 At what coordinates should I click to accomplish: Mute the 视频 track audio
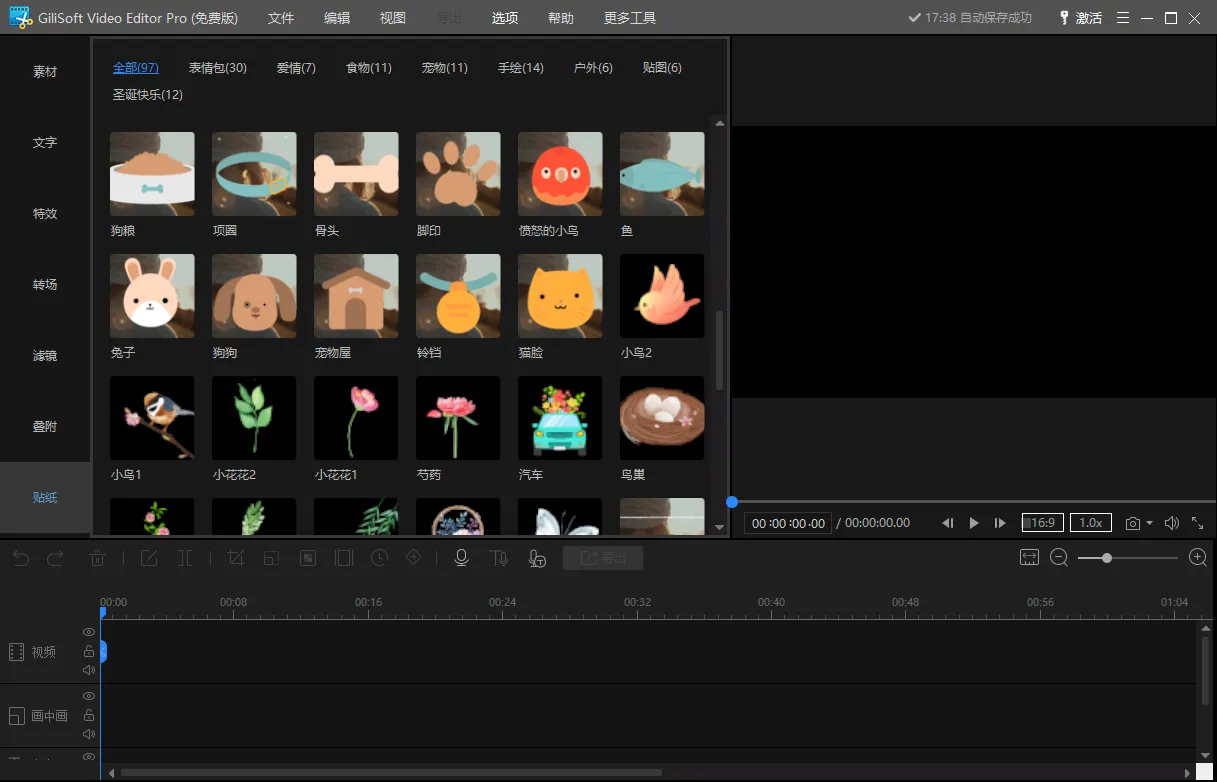coord(89,670)
